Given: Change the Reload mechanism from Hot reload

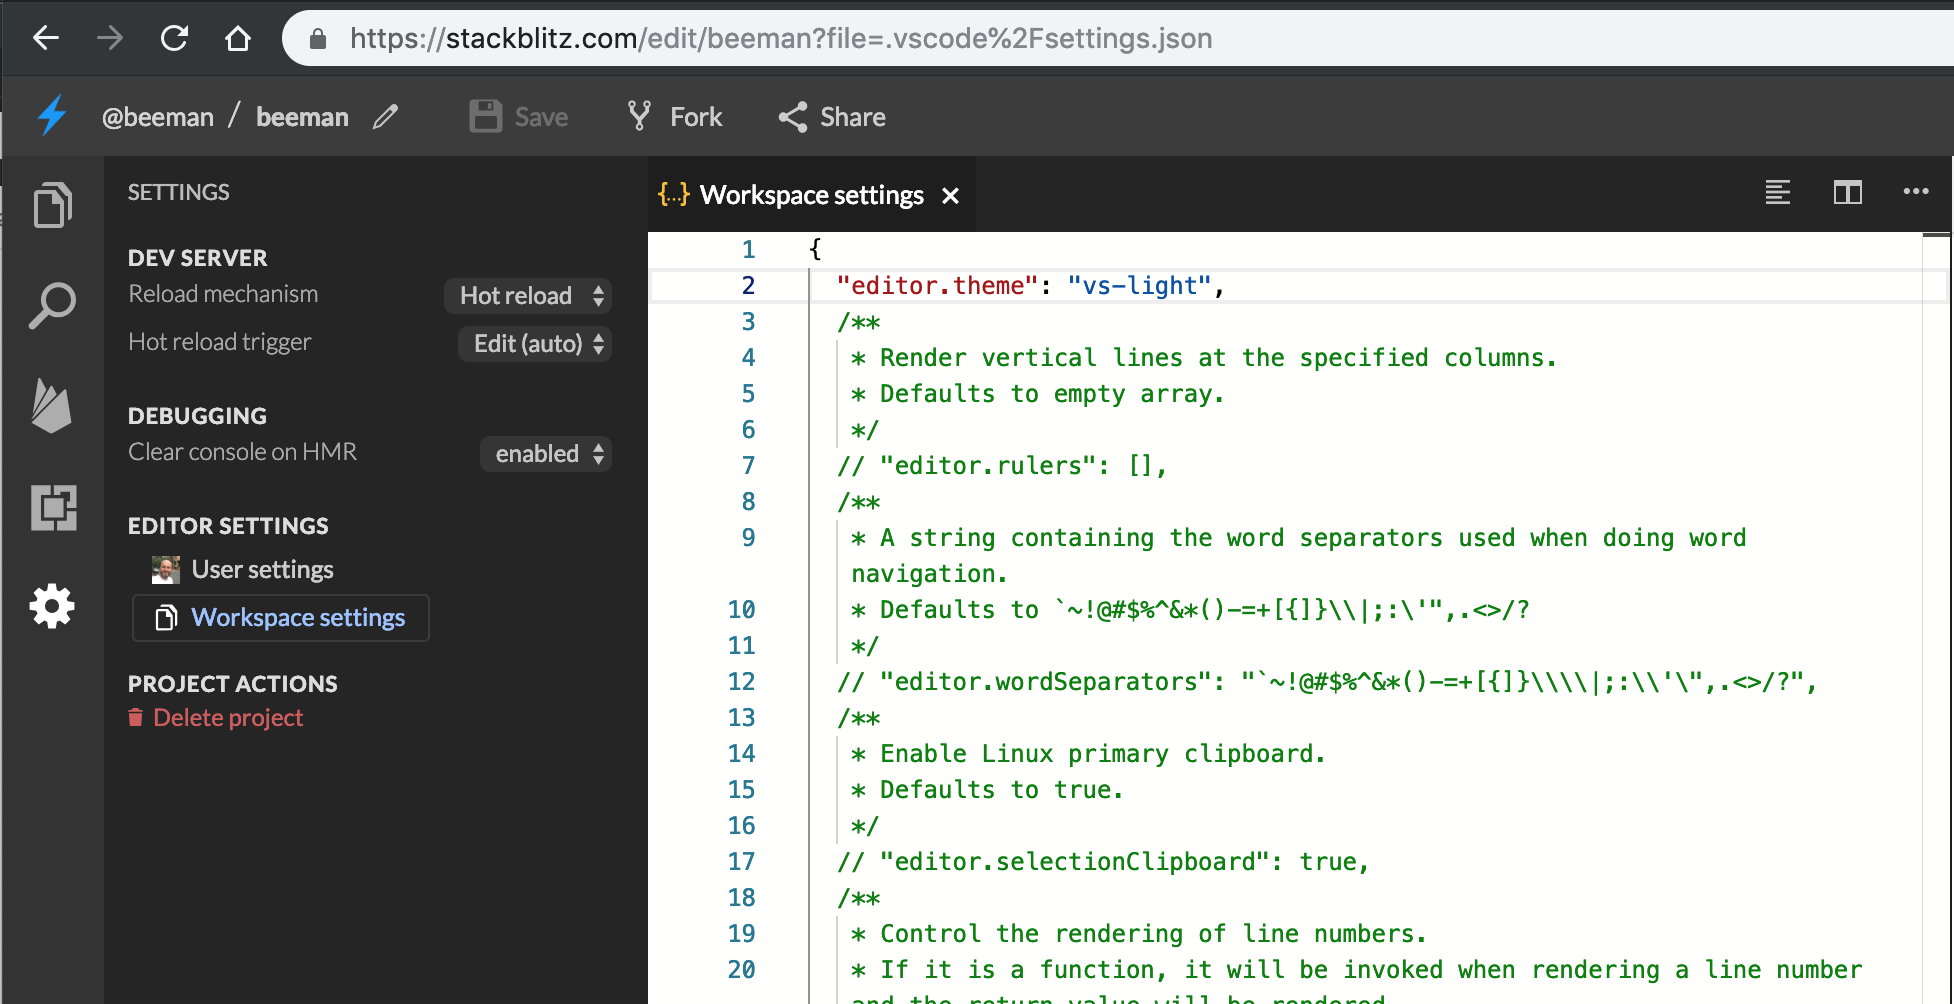Looking at the screenshot, I should pyautogui.click(x=528, y=295).
